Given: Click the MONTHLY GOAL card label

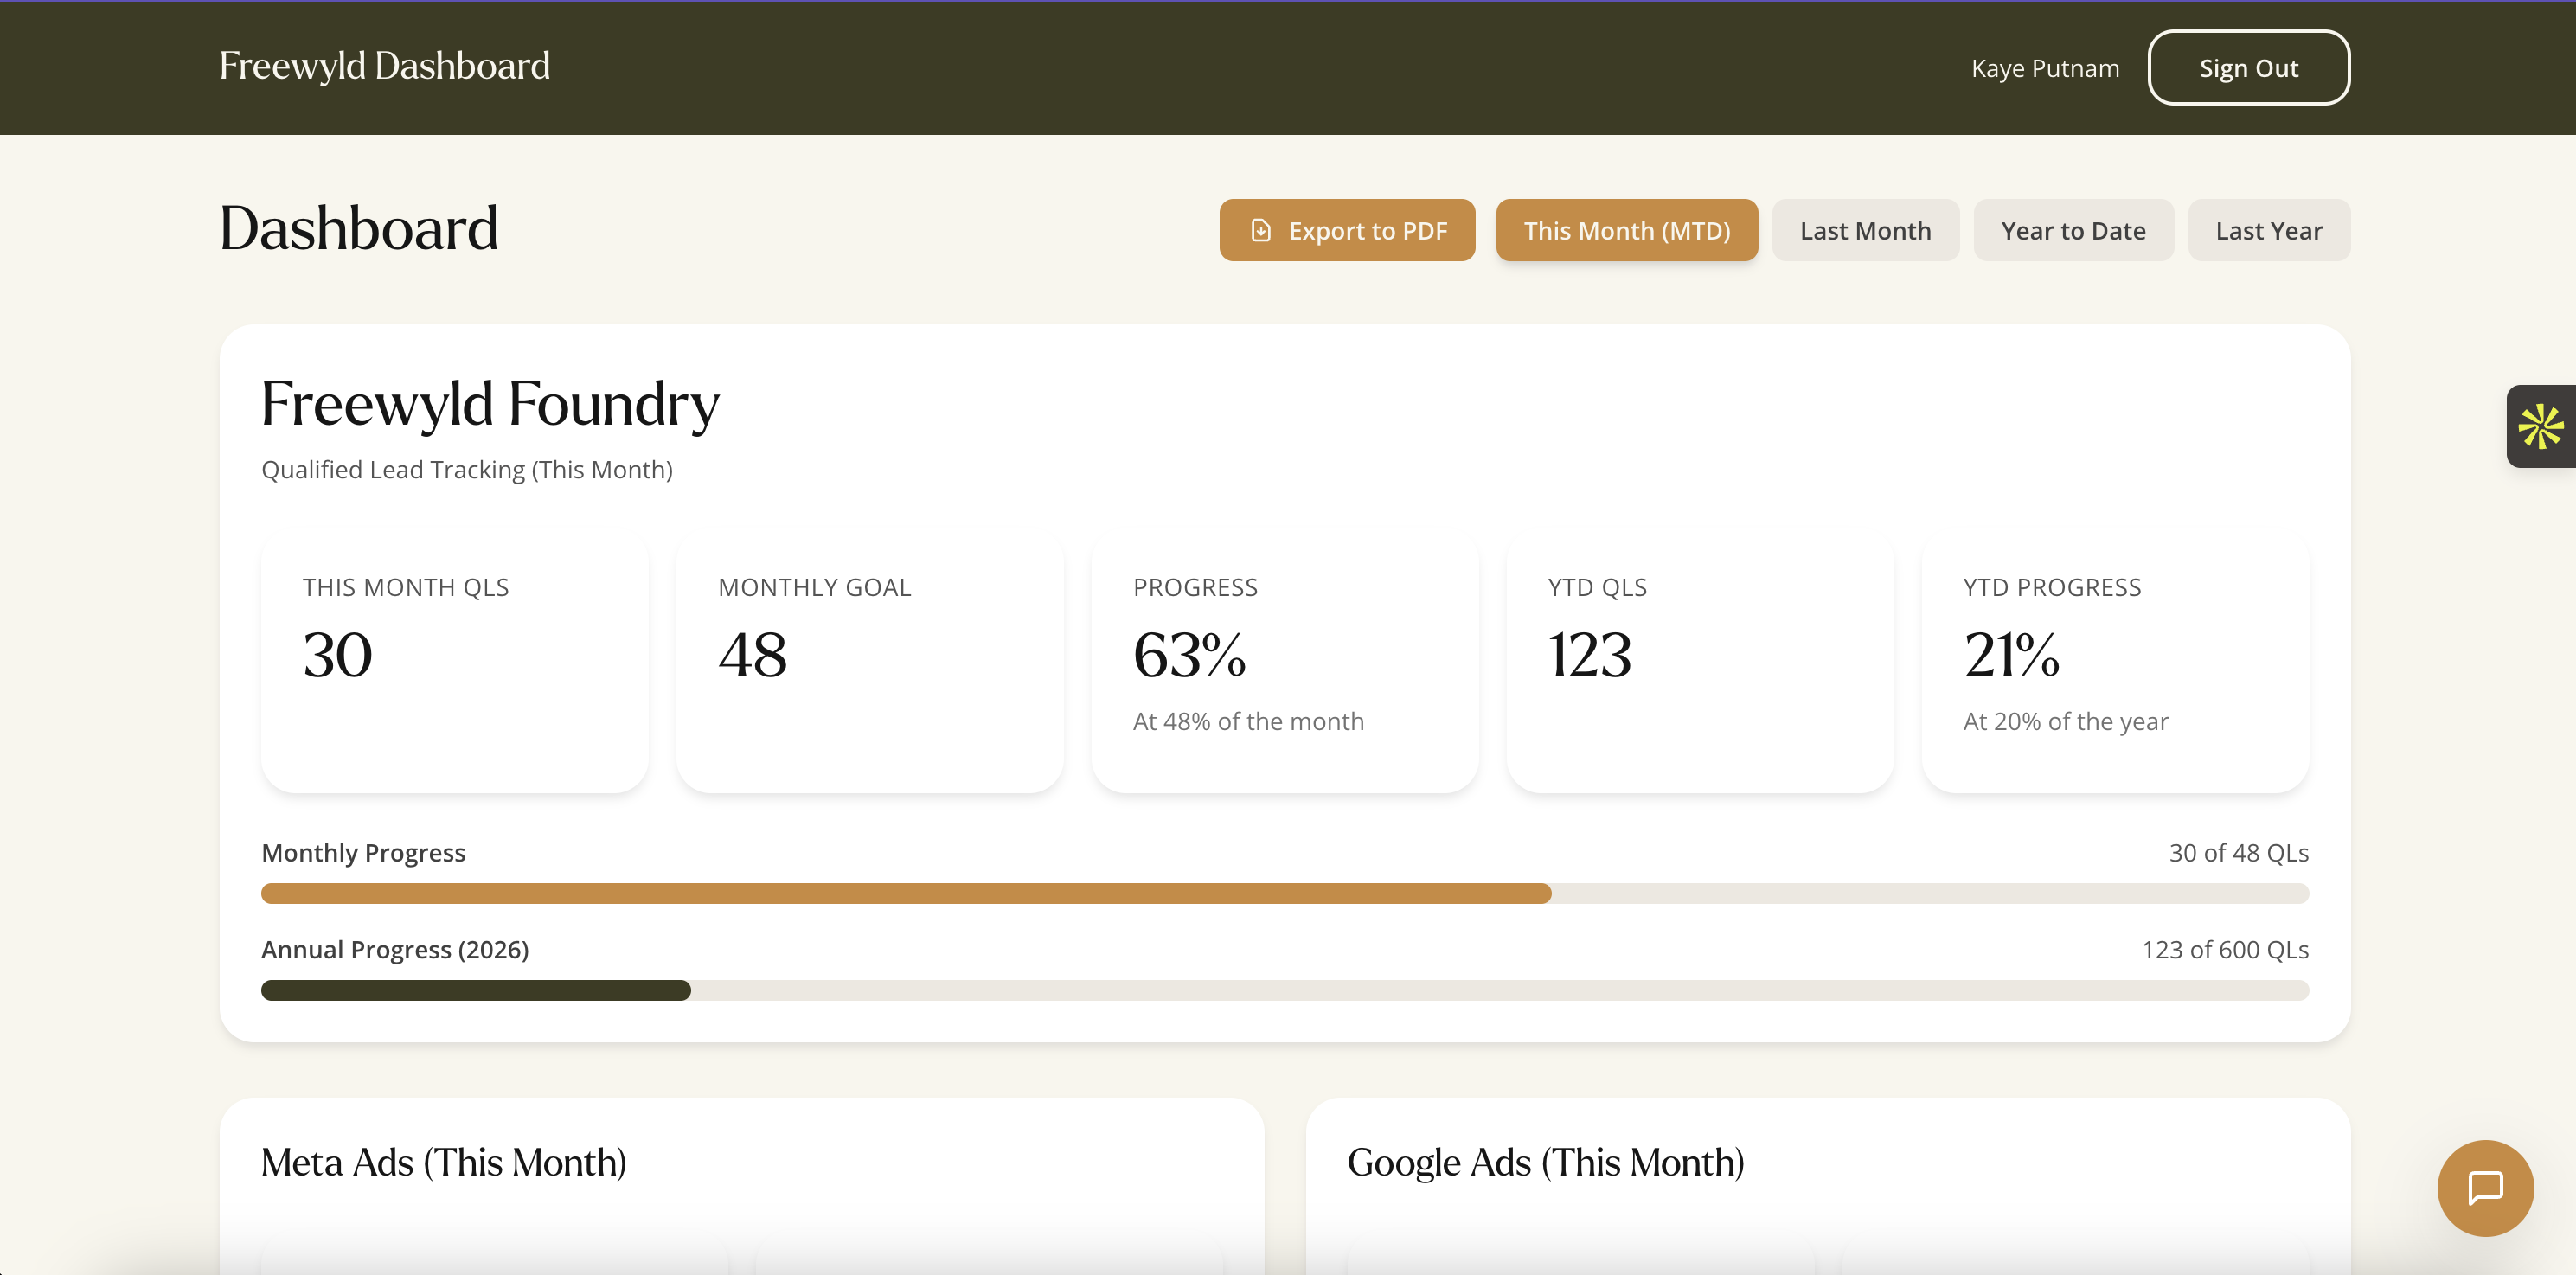Looking at the screenshot, I should (x=815, y=587).
